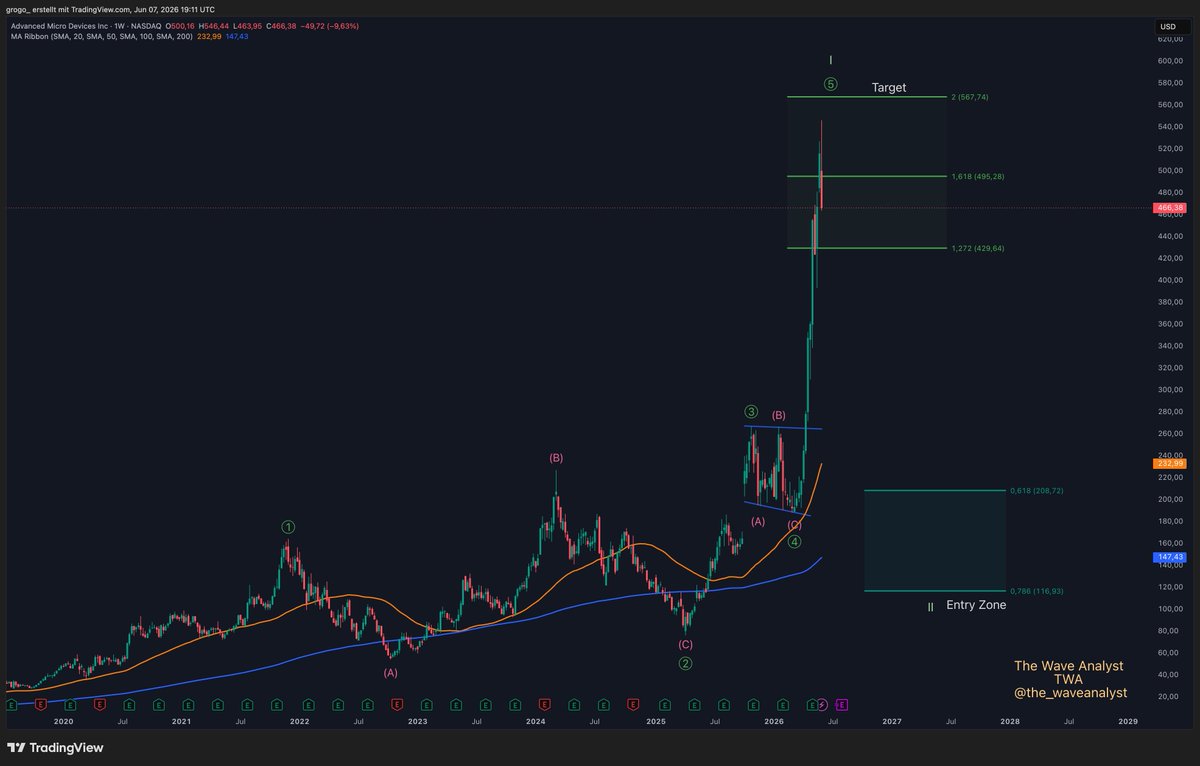The width and height of the screenshot is (1200, 766).
Task: Select the circled wave 2 label
Action: pos(686,663)
